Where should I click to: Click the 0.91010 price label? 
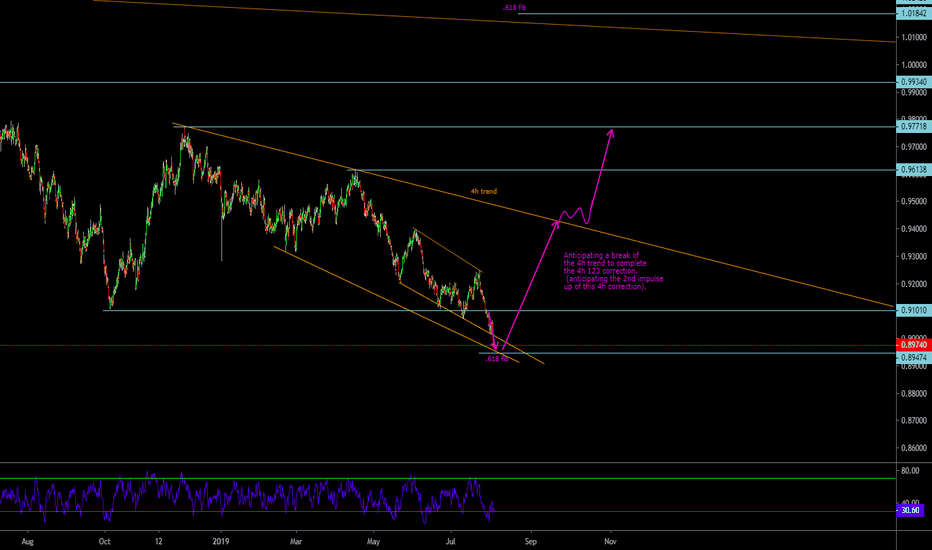[x=914, y=310]
